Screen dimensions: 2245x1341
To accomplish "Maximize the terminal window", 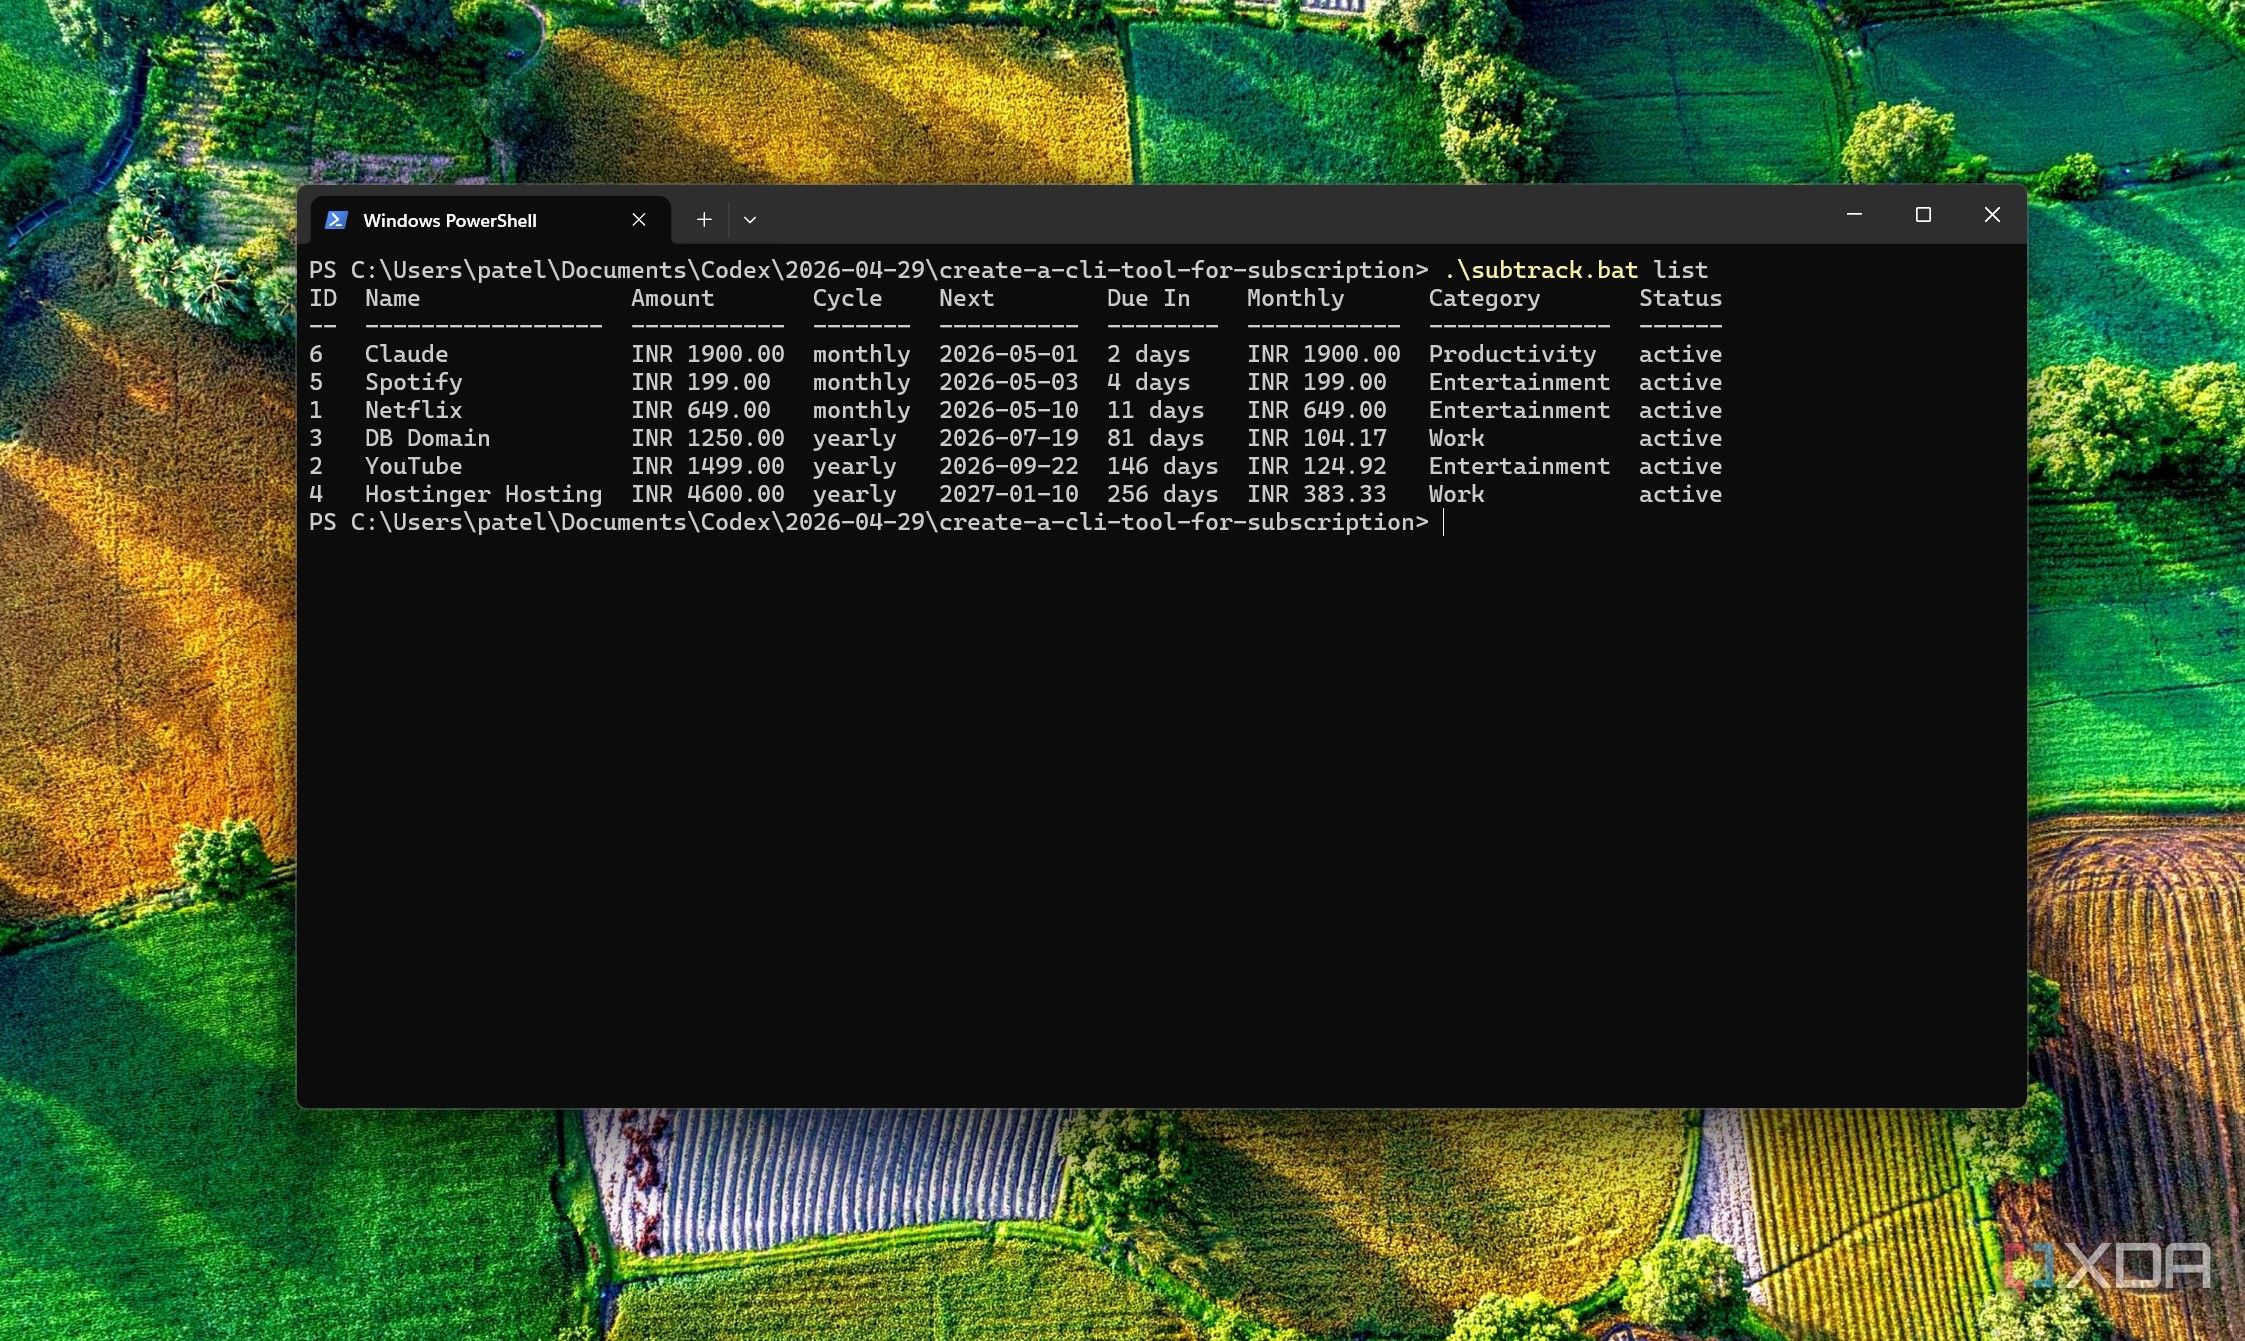I will 1923,215.
